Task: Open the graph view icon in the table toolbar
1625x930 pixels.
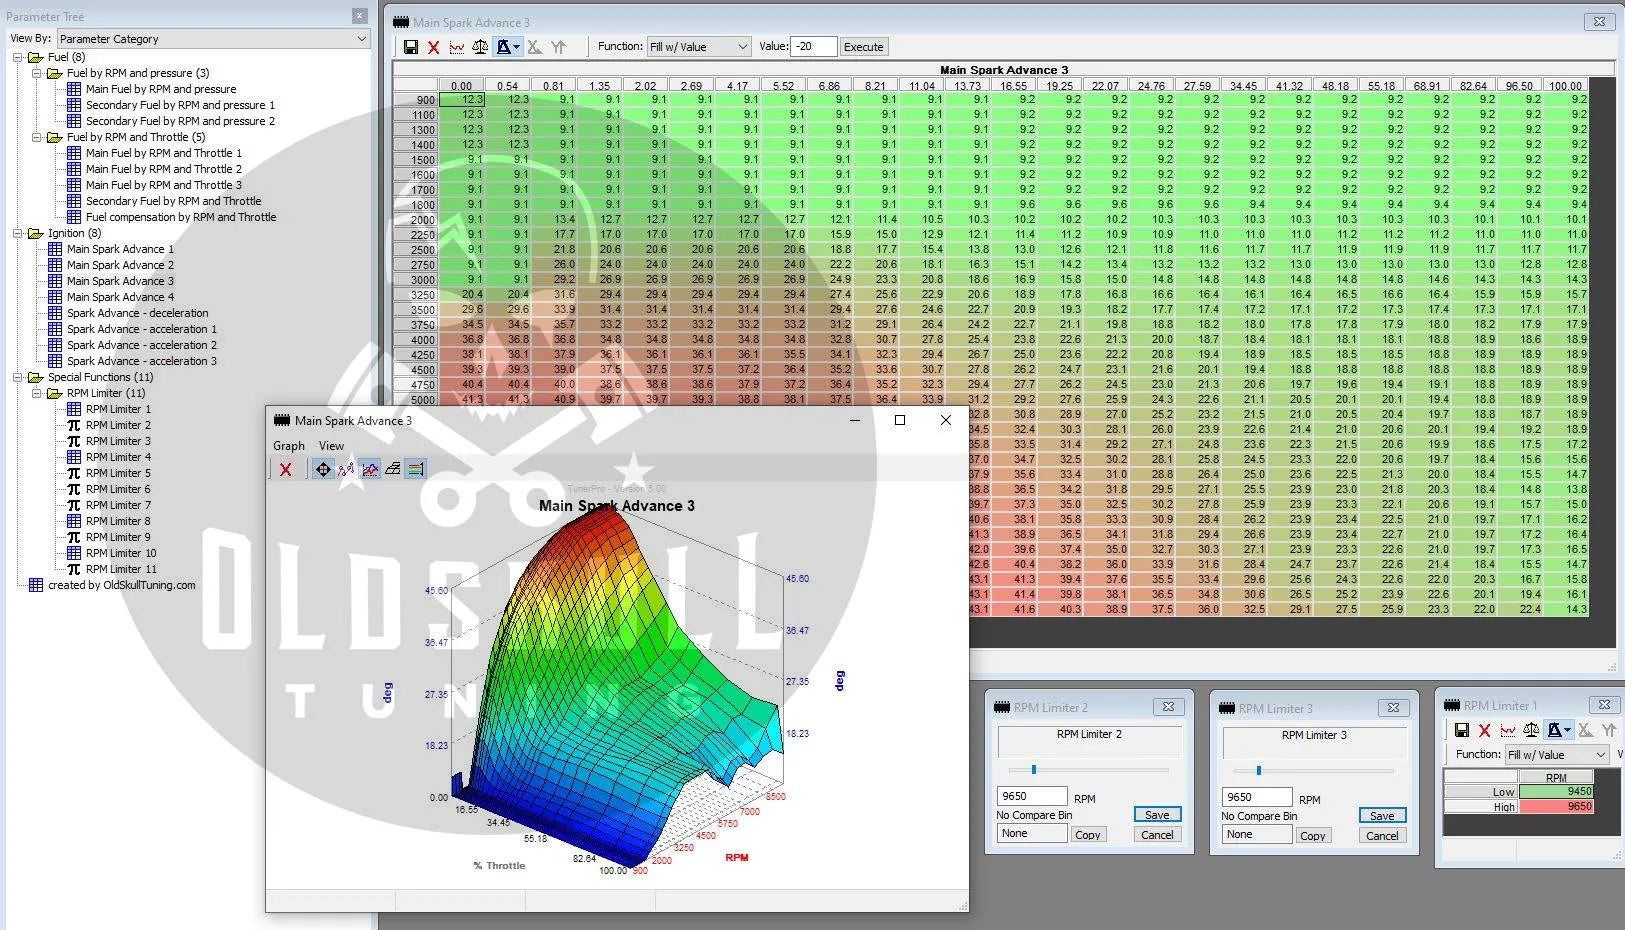Action: pyautogui.click(x=457, y=47)
